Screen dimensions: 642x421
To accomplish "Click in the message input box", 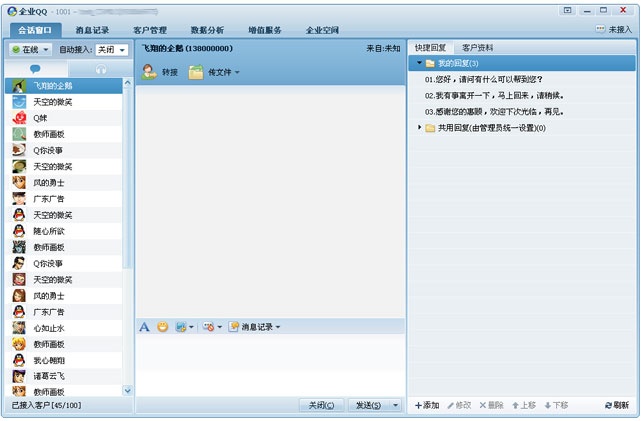I will pyautogui.click(x=270, y=364).
